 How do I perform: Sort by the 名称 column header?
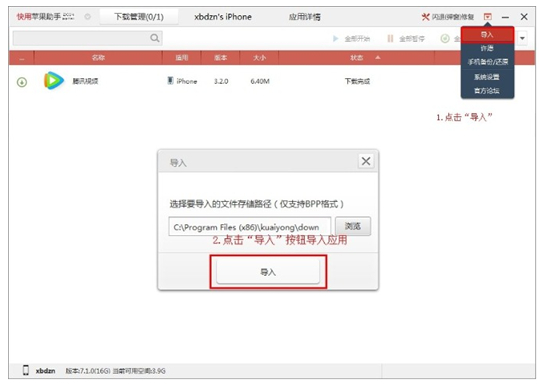click(98, 57)
